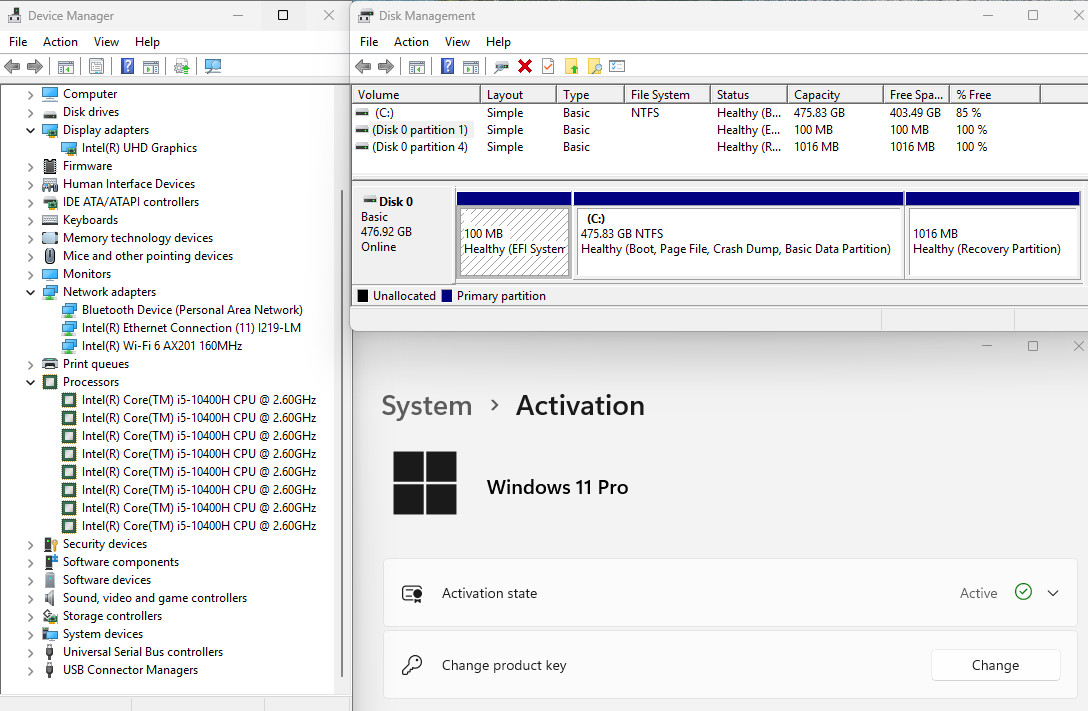
Task: Click Update driver icon with green arrow
Action: (182, 67)
